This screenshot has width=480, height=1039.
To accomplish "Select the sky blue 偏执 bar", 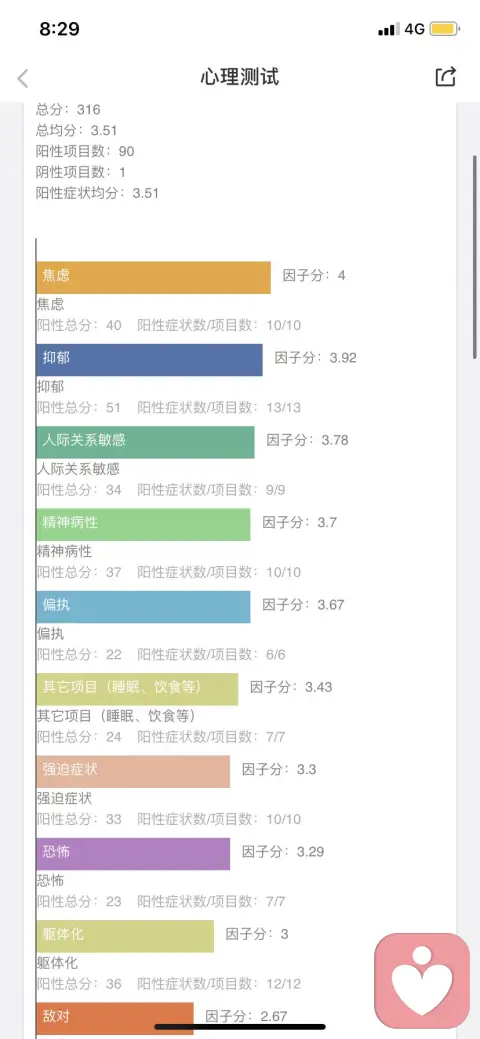I will pos(143,606).
